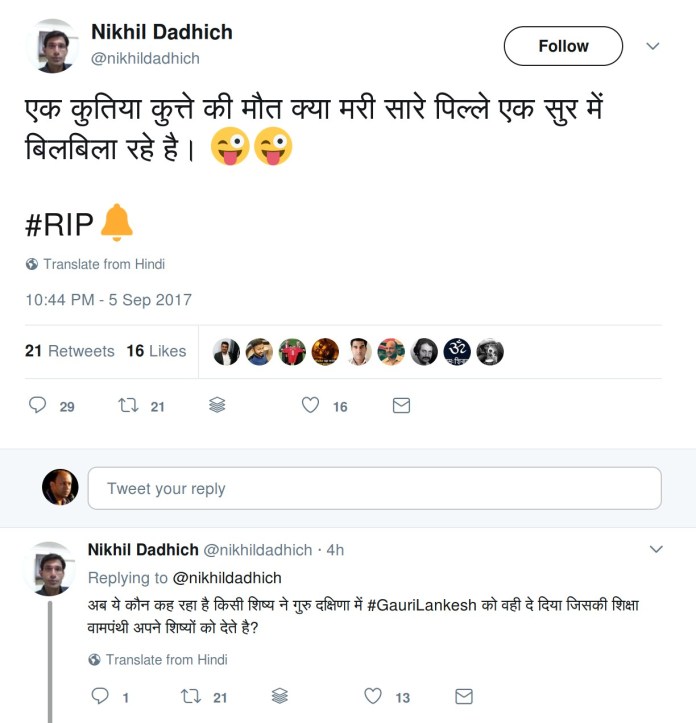View the 16 Likes list
Image resolution: width=696 pixels, height=723 pixels.
tap(156, 351)
